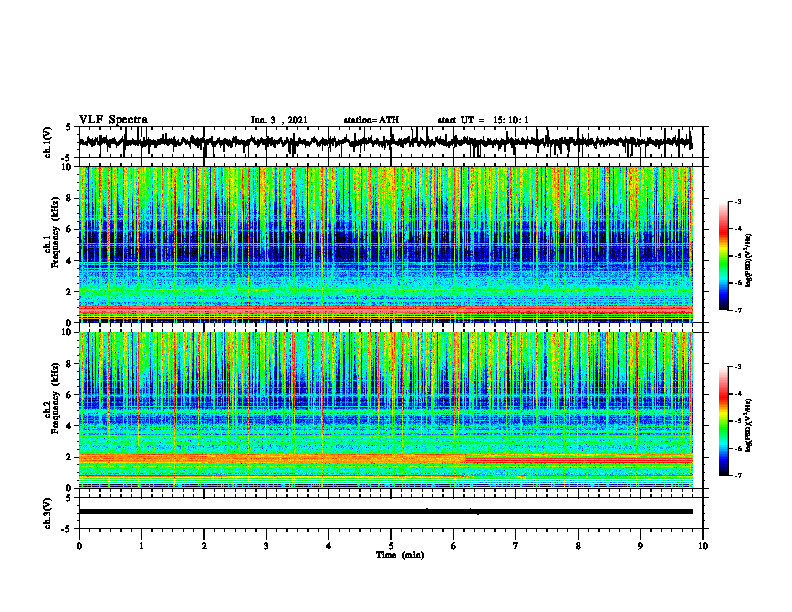
Task: Click the "Time (min)" x-axis label
Action: 400,555
